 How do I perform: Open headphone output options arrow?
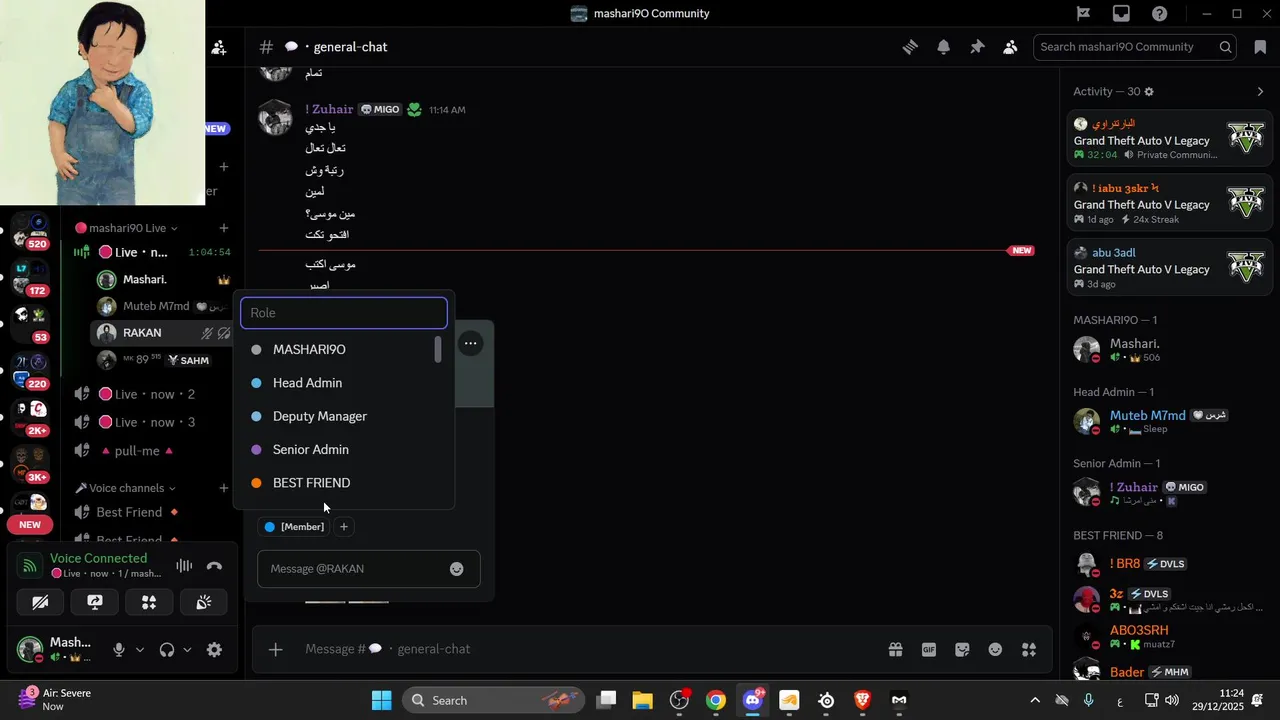[x=187, y=650]
